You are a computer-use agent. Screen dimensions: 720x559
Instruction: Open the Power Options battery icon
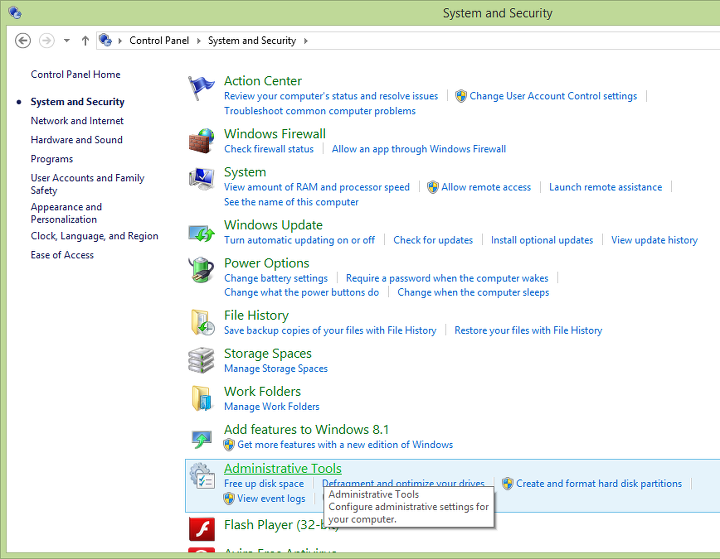[201, 270]
